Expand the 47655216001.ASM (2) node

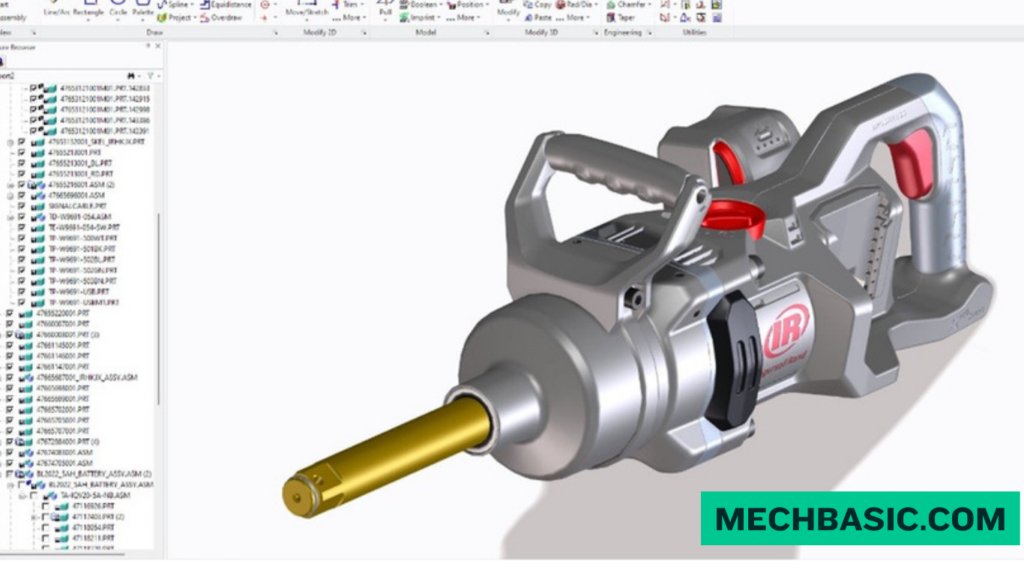pos(10,185)
